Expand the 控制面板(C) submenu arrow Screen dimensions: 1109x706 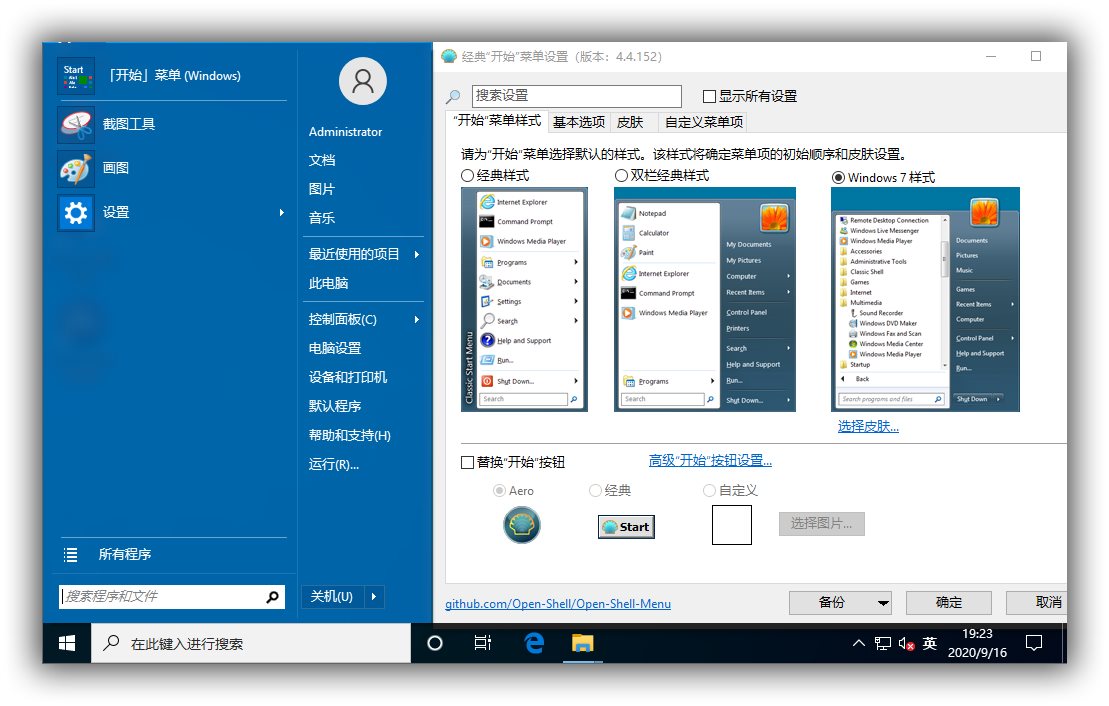click(x=417, y=320)
